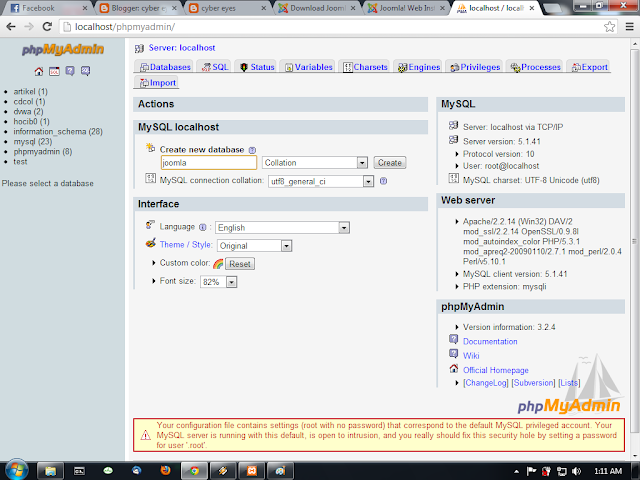This screenshot has width=640, height=480.
Task: Open the Processes tab
Action: [x=536, y=67]
